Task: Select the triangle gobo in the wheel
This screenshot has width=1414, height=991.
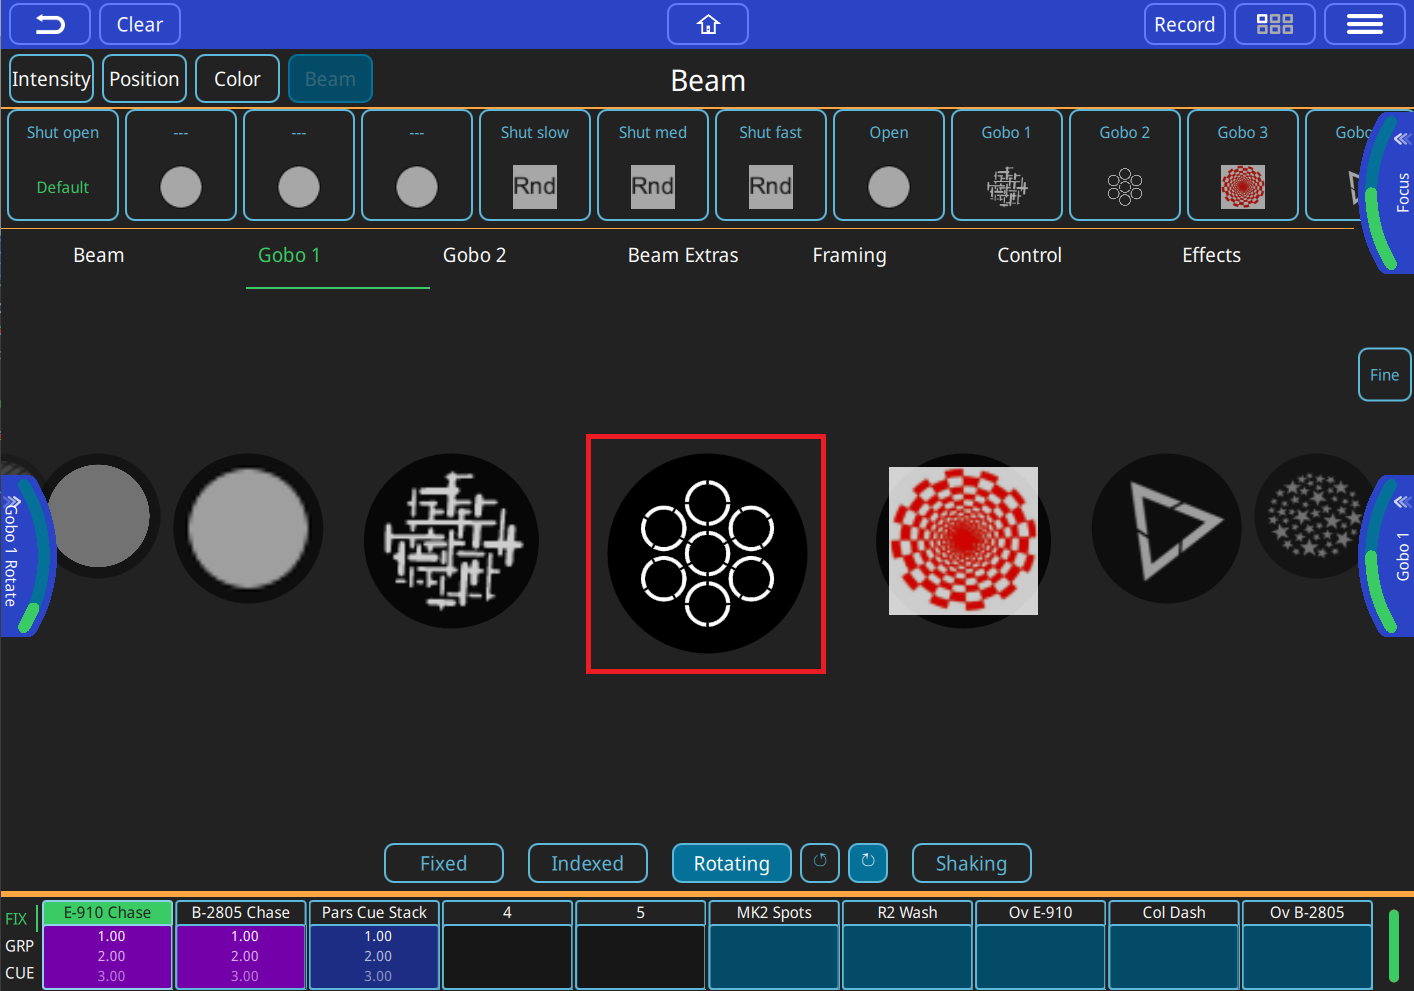Action: [1167, 529]
